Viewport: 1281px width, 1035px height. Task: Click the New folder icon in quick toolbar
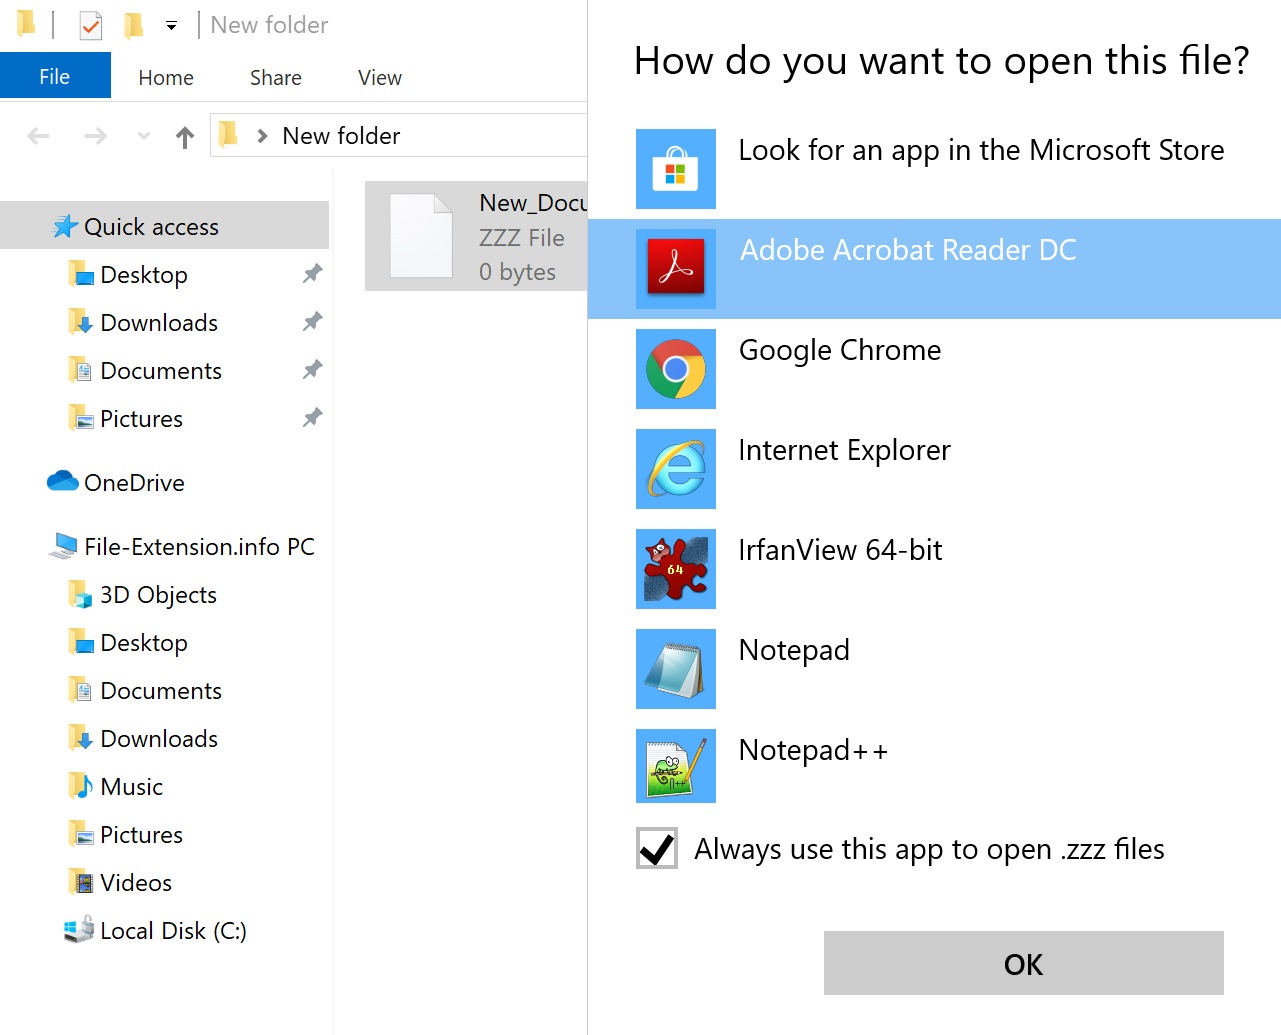tap(133, 25)
